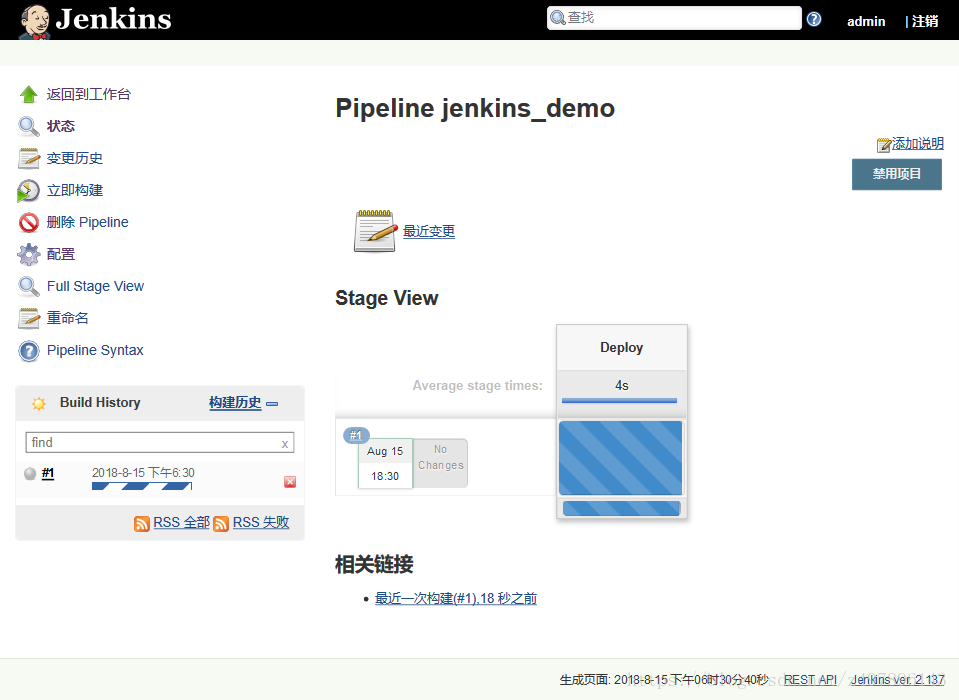The image size is (959, 700).
Task: Open the 状态 page link
Action: (61, 126)
